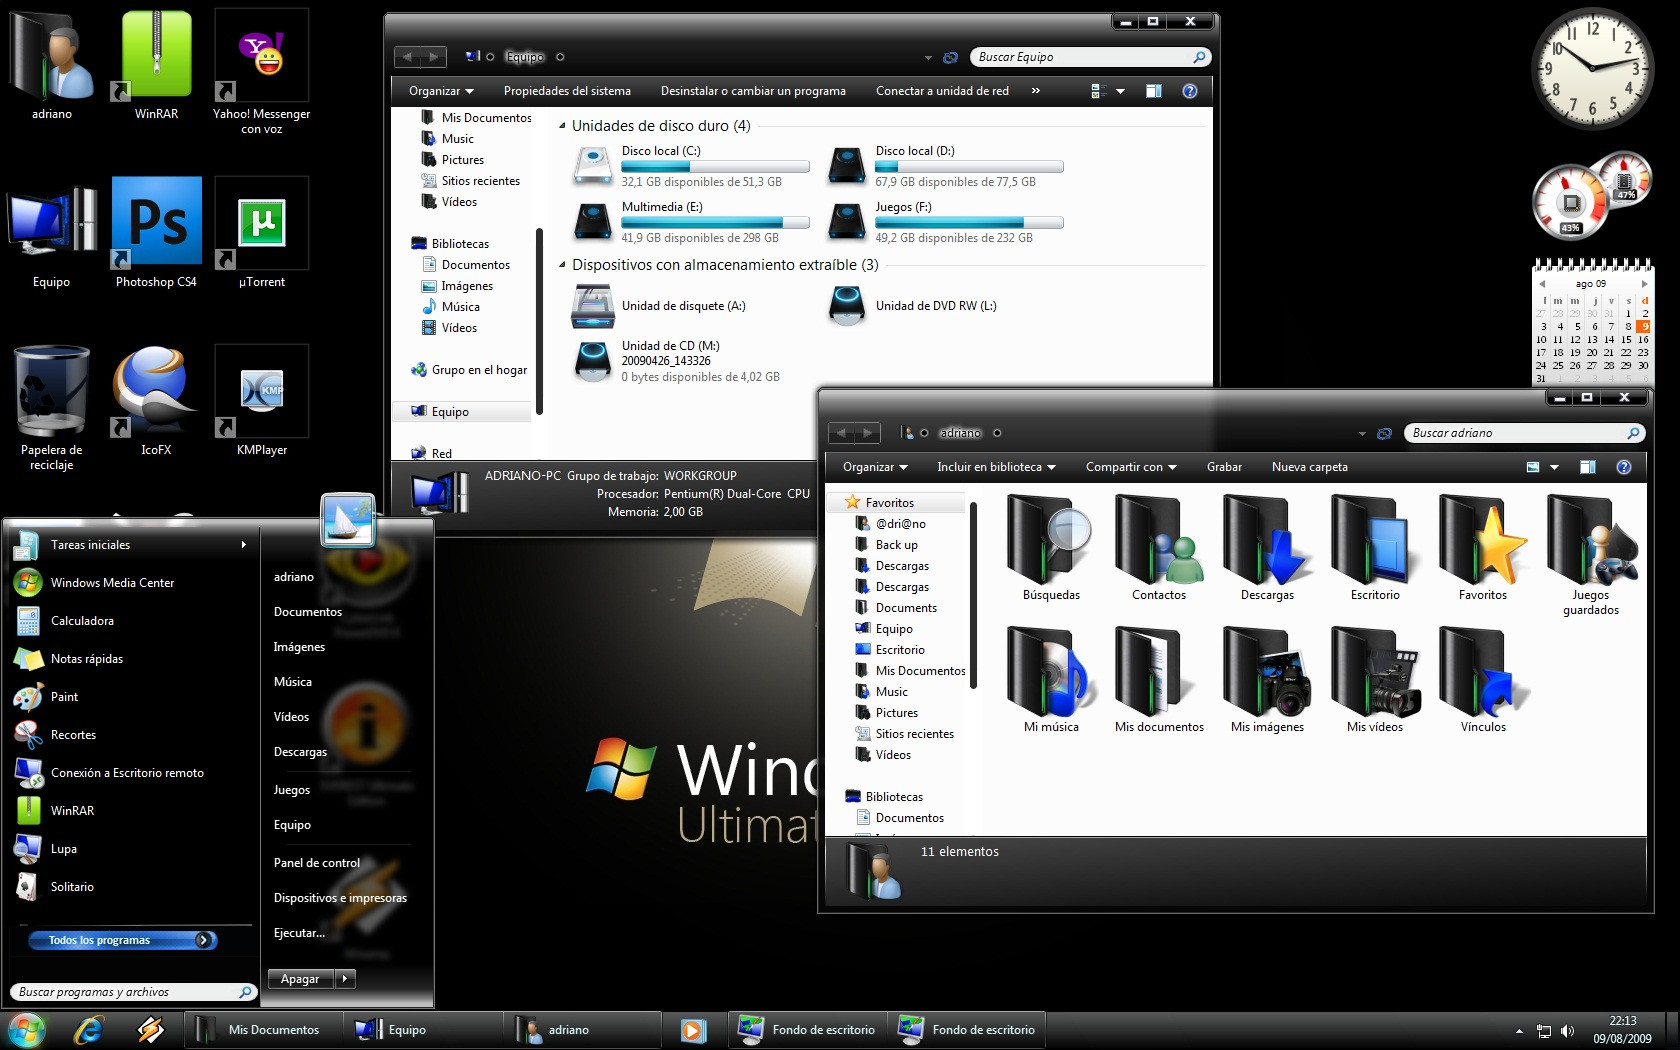Select Unidad de CD (M:) icon

pyautogui.click(x=592, y=361)
